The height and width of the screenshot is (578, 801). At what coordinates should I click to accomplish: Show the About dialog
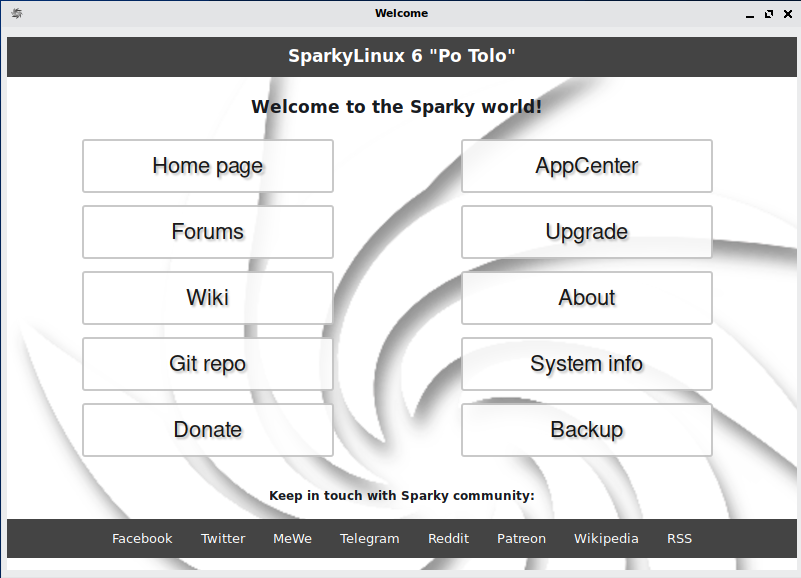586,298
